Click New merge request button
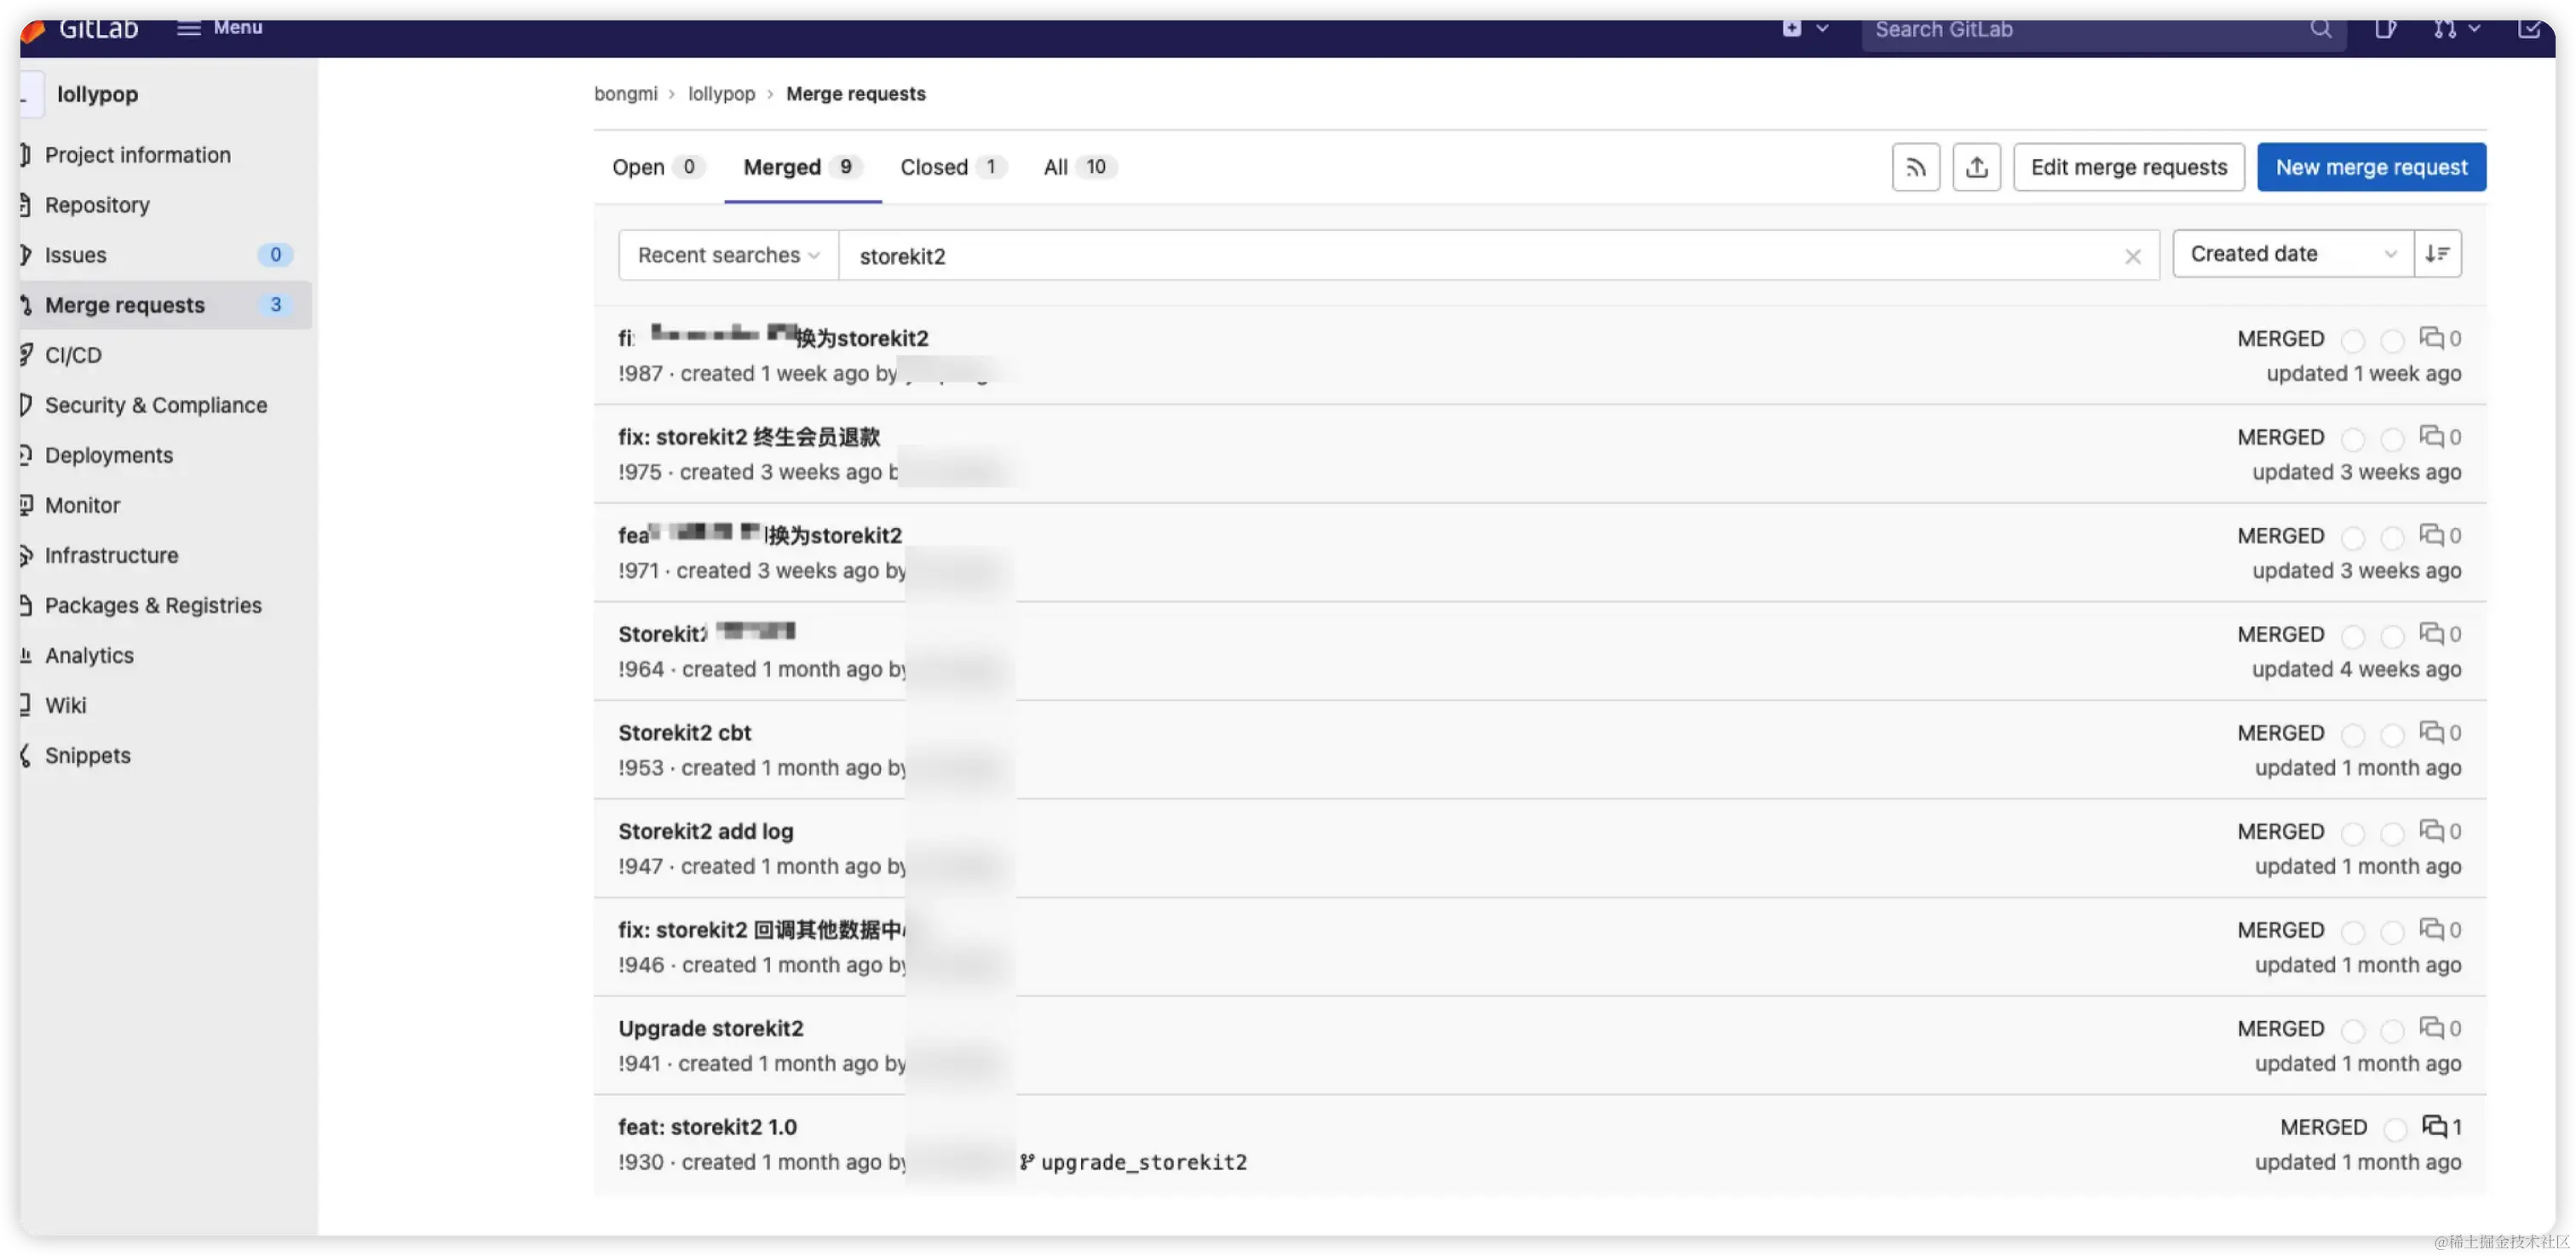 (2372, 167)
